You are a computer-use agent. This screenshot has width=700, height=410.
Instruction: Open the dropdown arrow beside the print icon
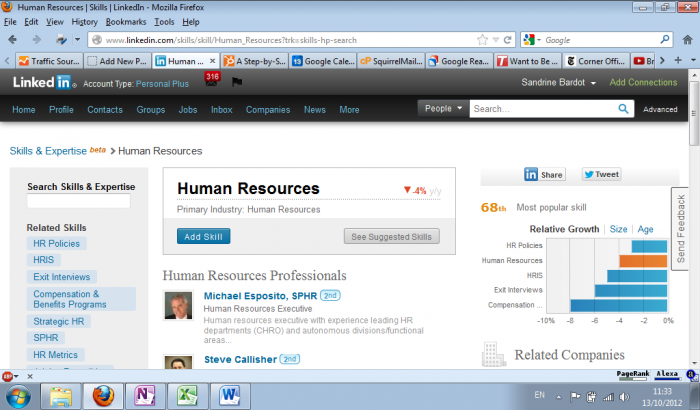click(77, 40)
